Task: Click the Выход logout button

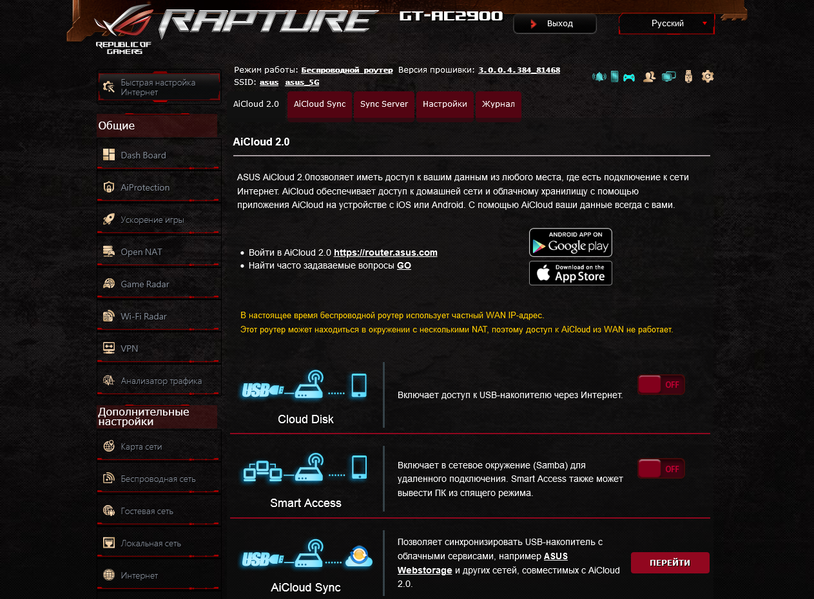Action: (554, 24)
